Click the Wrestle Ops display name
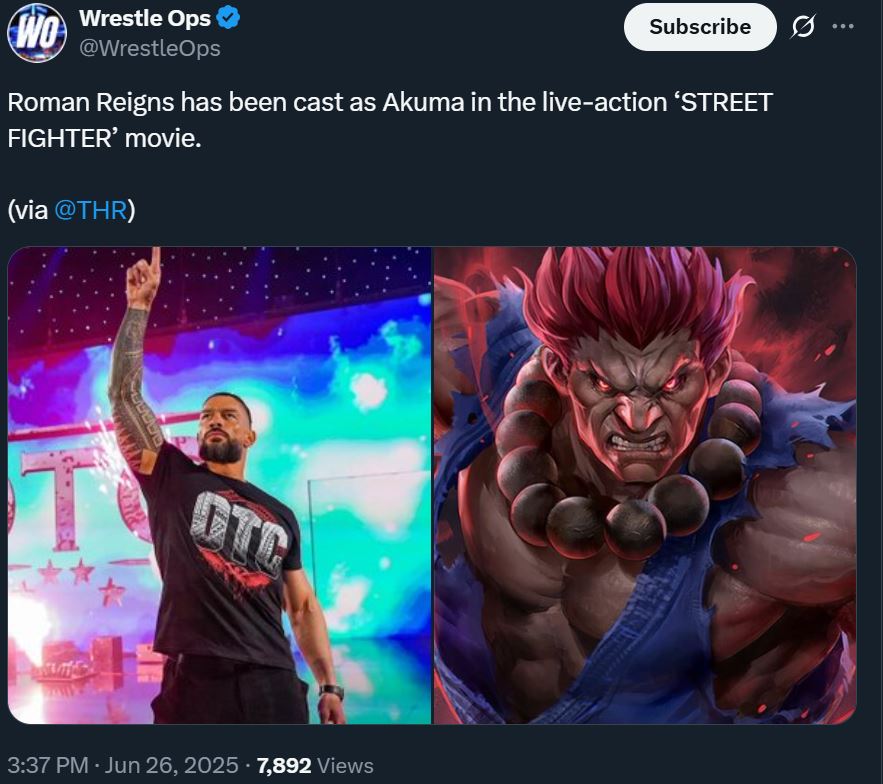This screenshot has height=784, width=883. pyautogui.click(x=144, y=18)
